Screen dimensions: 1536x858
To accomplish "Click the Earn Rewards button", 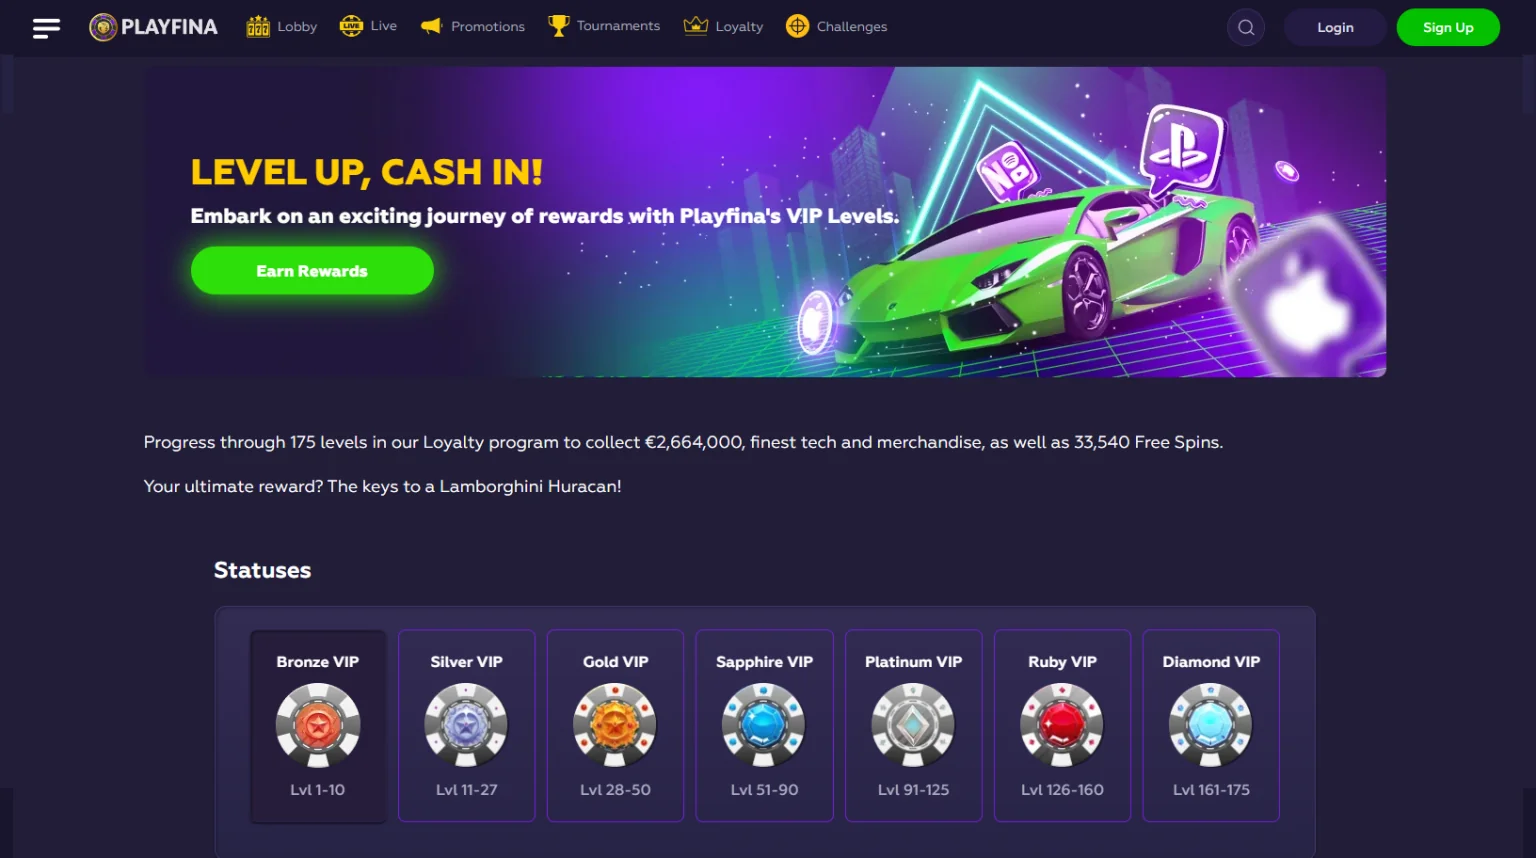I will click(x=312, y=271).
